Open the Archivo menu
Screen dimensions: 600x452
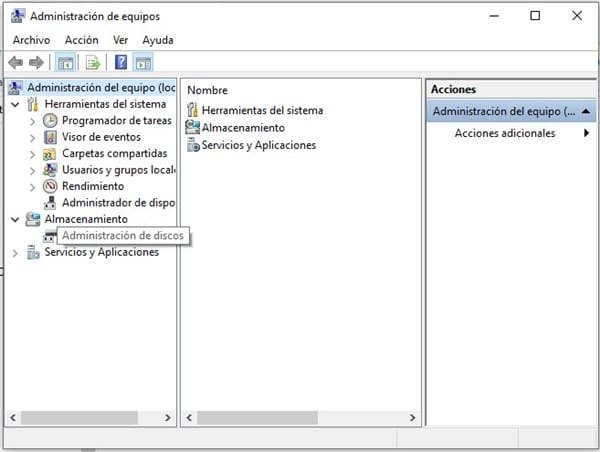31,40
